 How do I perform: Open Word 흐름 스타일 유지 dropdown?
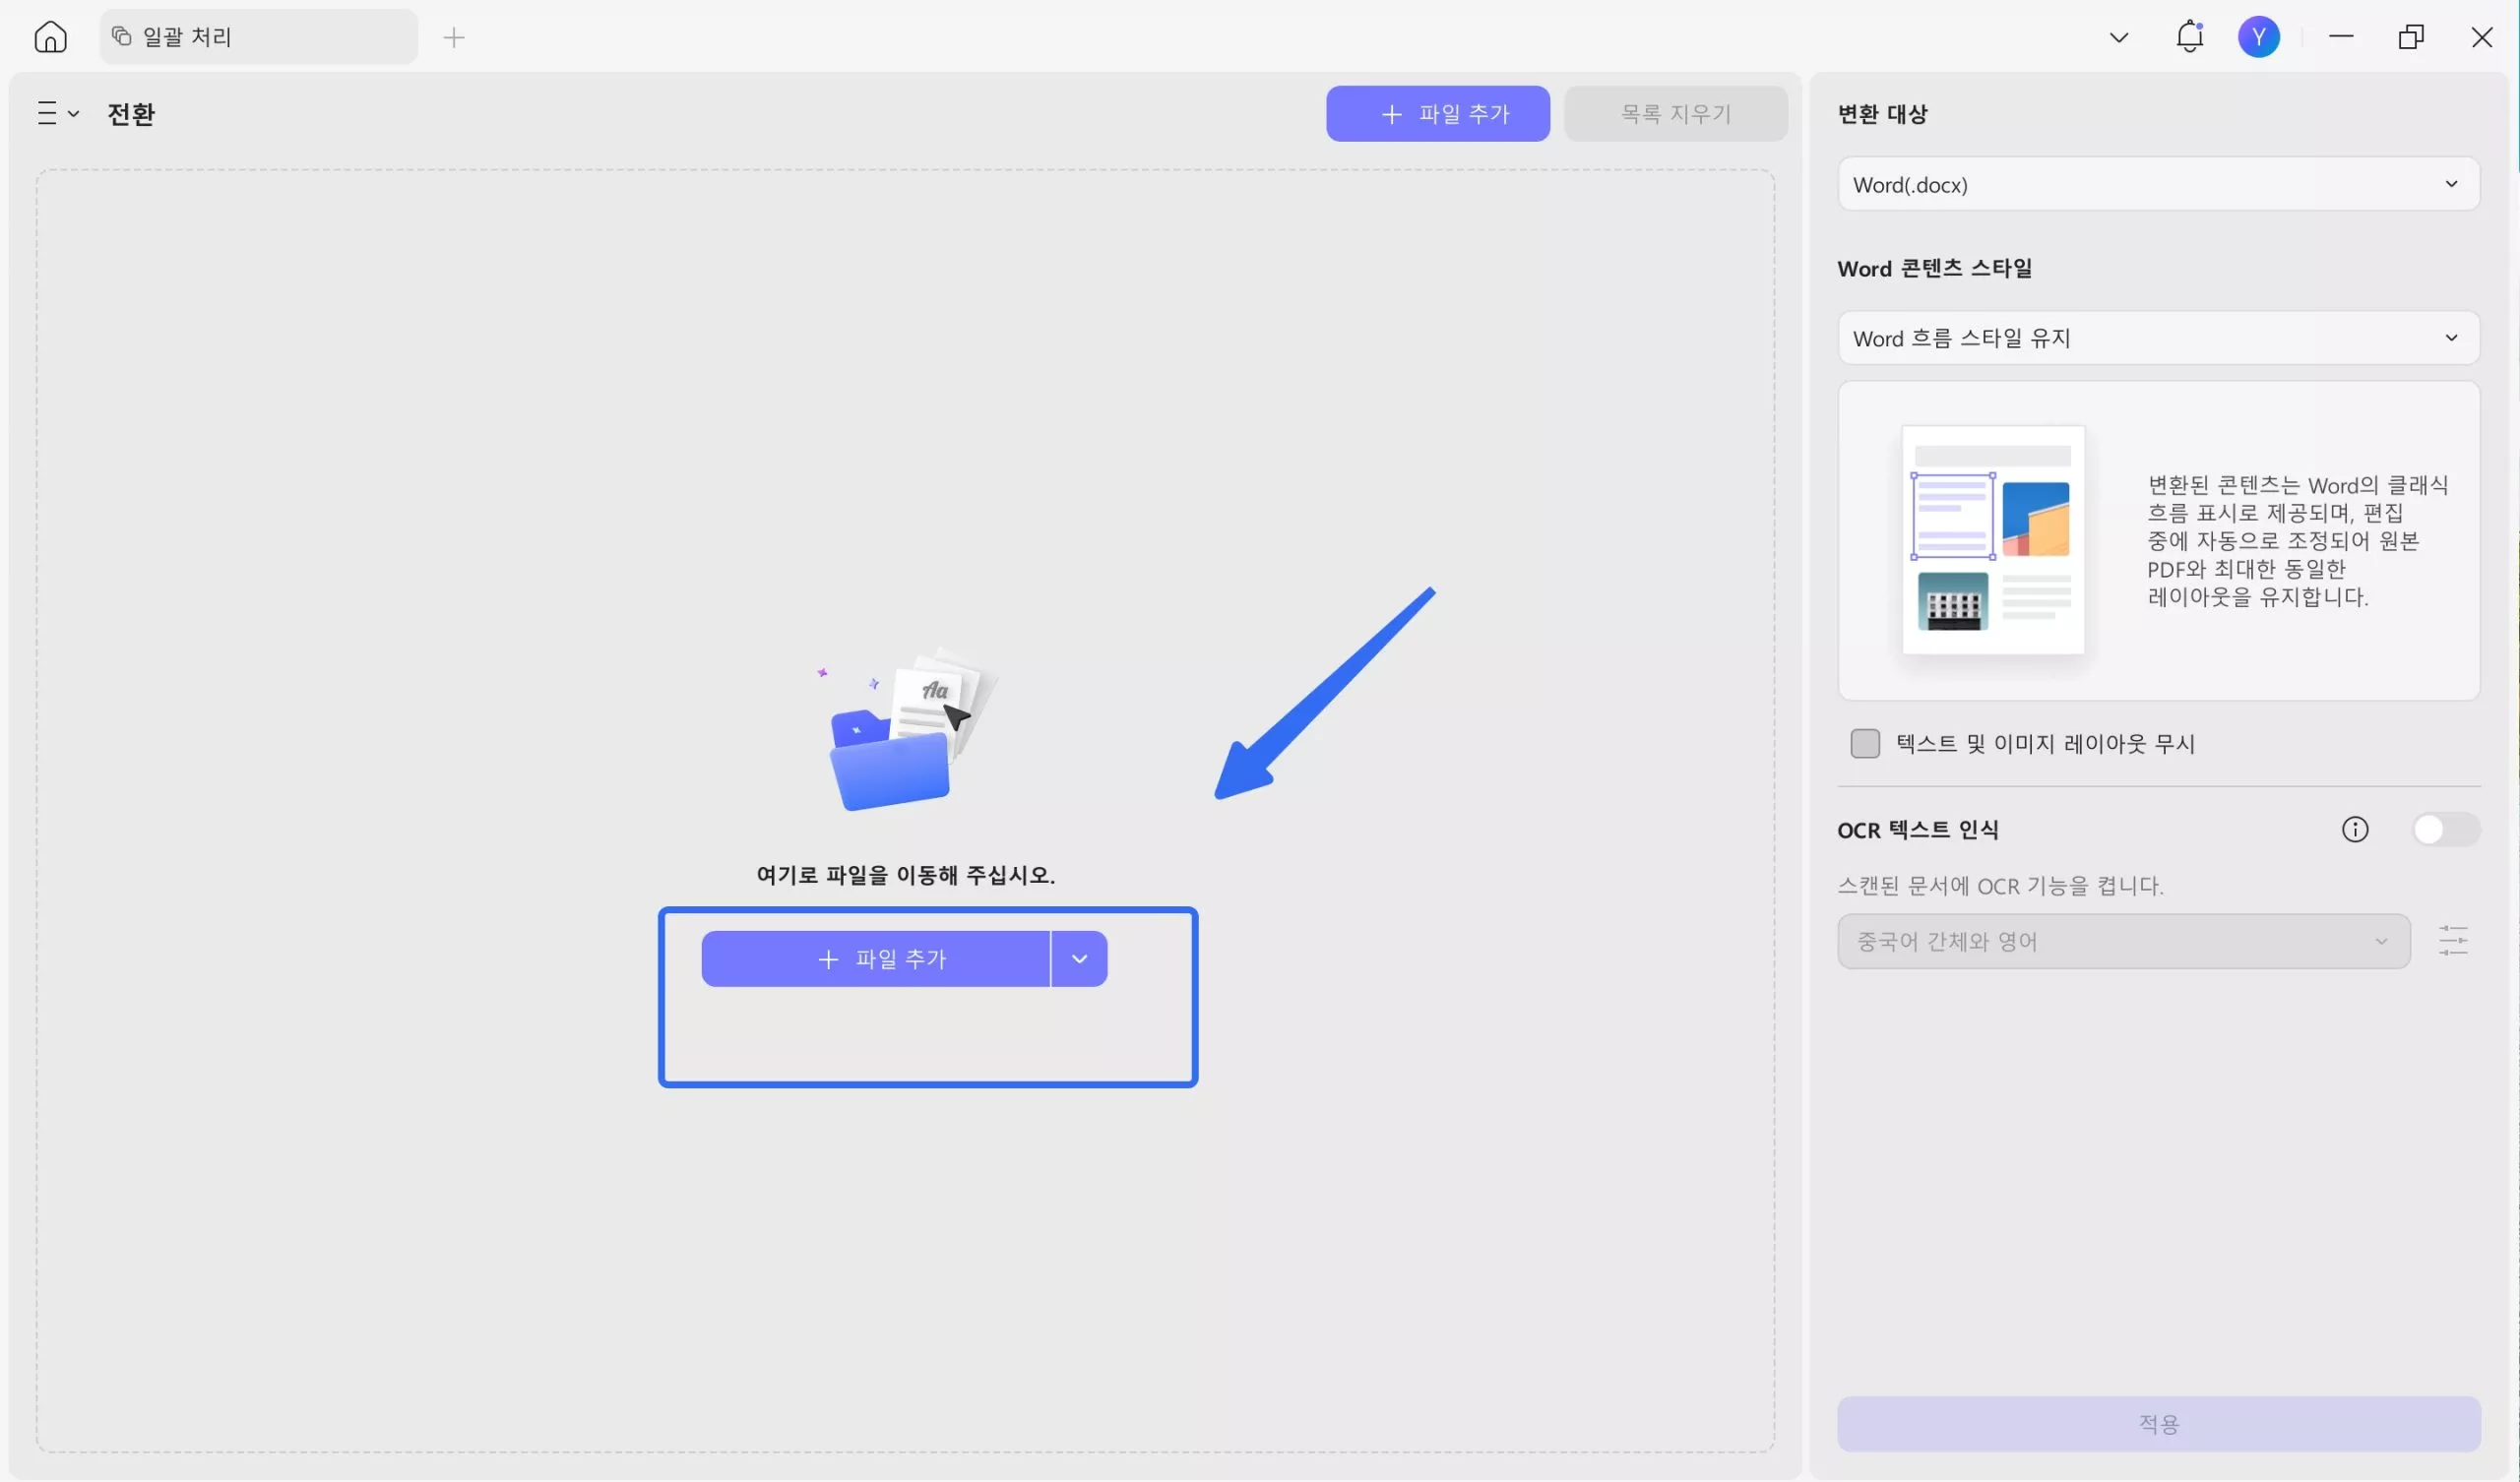coord(2158,338)
